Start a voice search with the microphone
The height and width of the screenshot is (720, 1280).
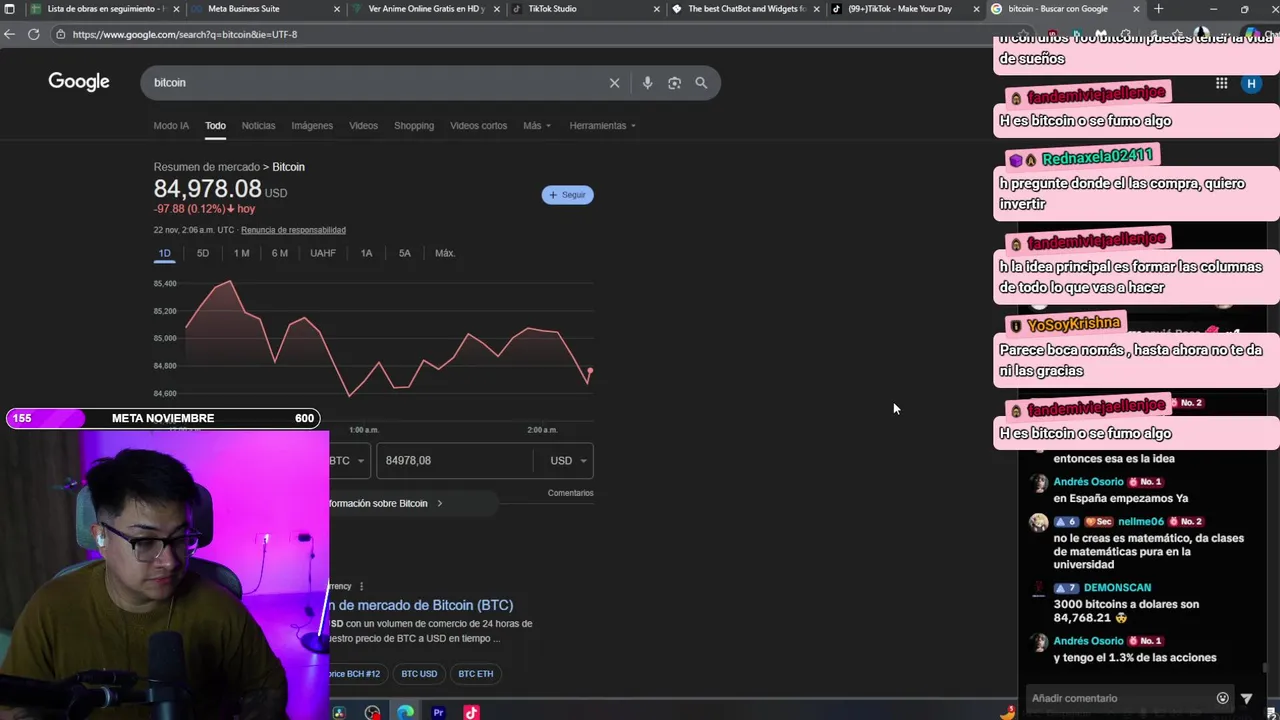pos(647,83)
